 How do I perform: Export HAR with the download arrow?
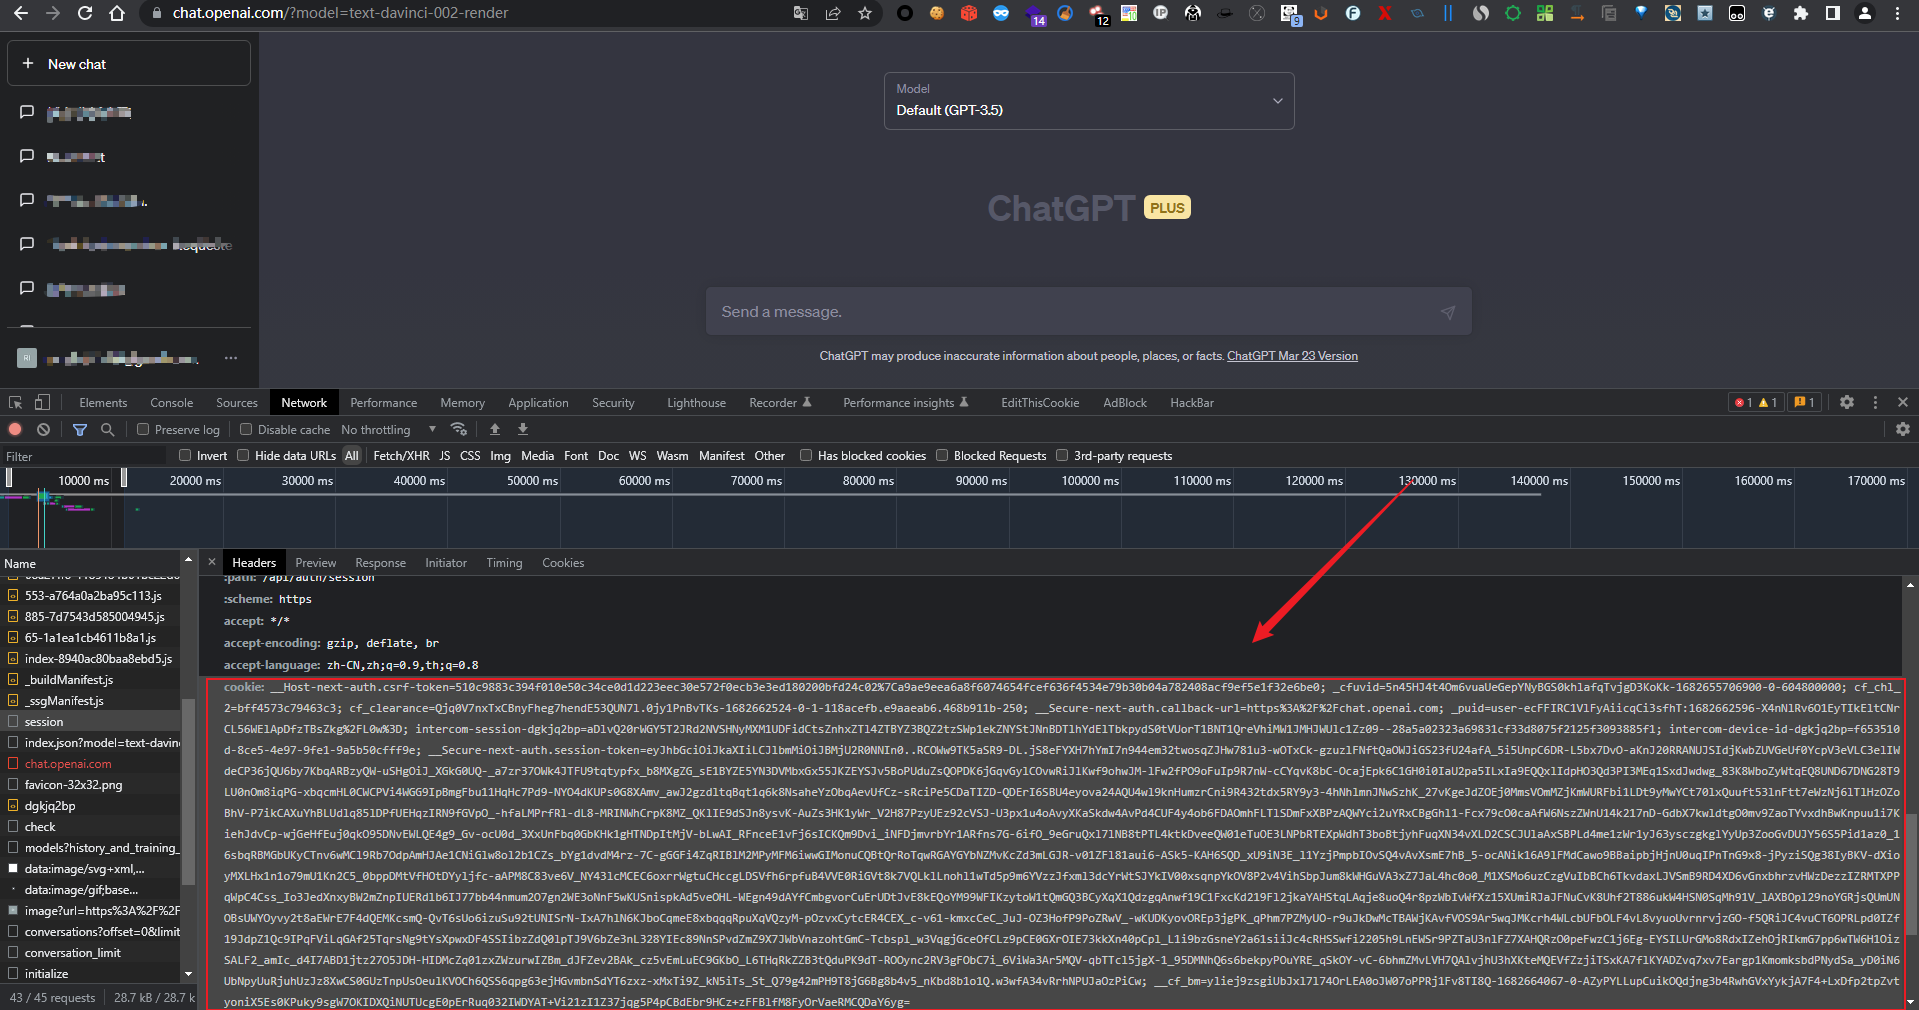click(x=523, y=429)
